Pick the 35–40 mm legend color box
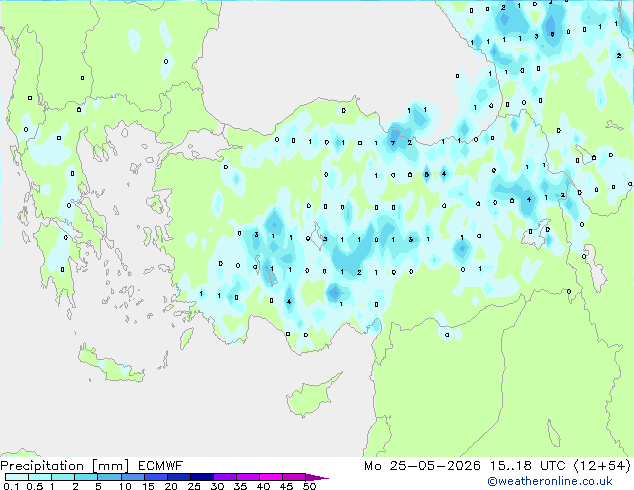 247,477
